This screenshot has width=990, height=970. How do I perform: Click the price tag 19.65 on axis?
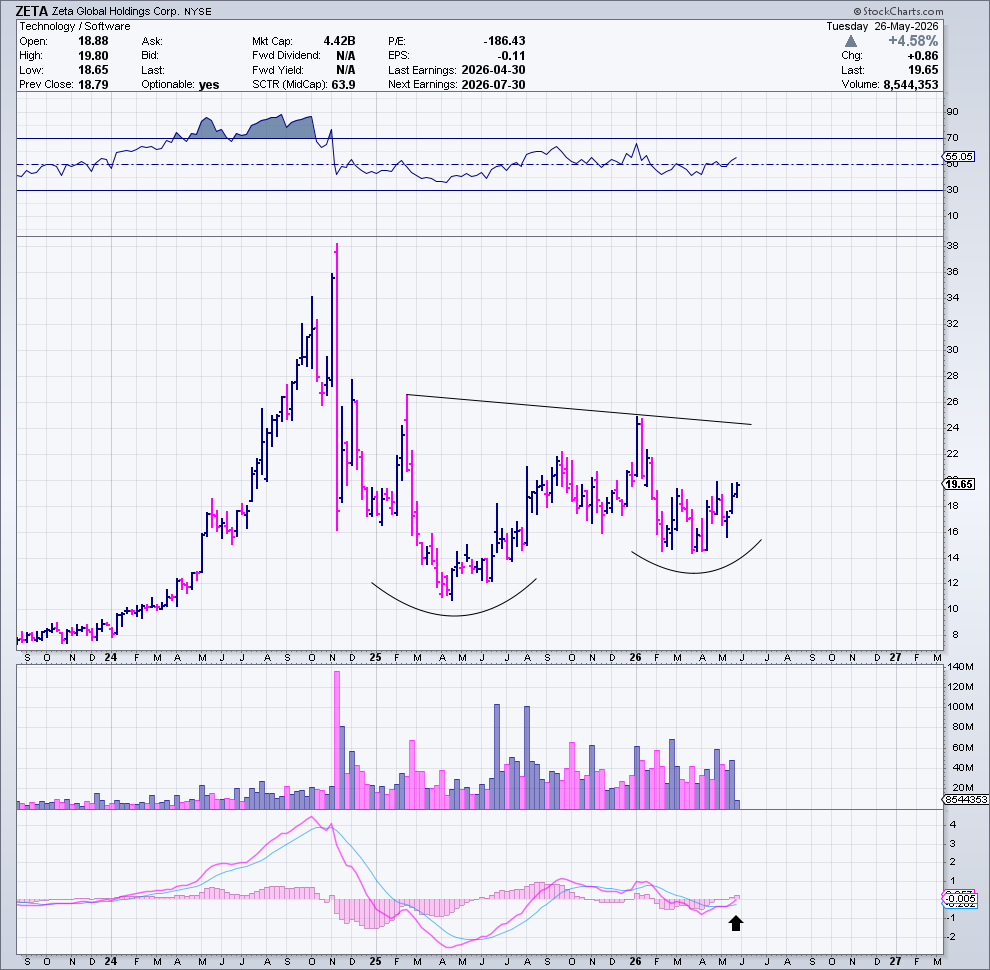coord(958,484)
